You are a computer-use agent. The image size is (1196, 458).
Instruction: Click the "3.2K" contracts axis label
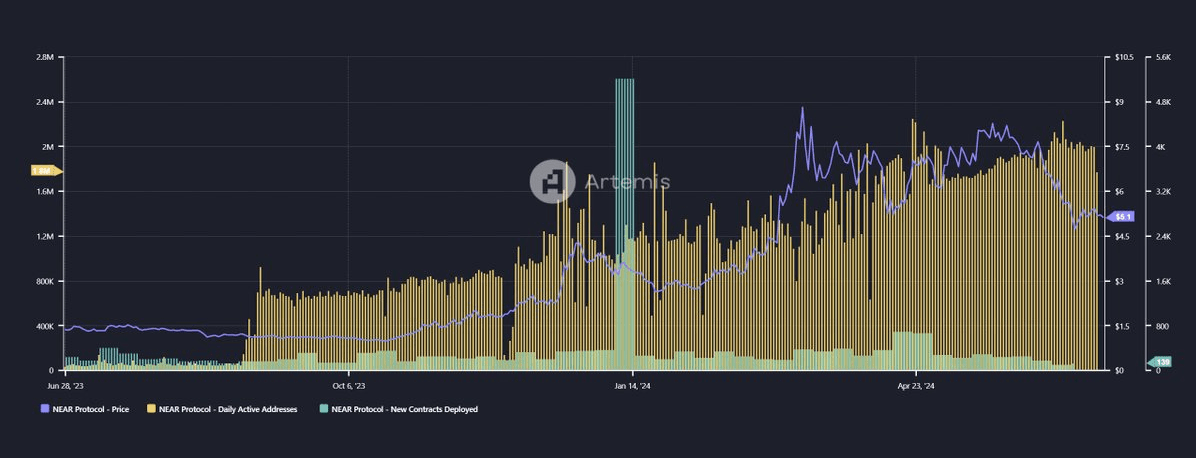(1164, 192)
